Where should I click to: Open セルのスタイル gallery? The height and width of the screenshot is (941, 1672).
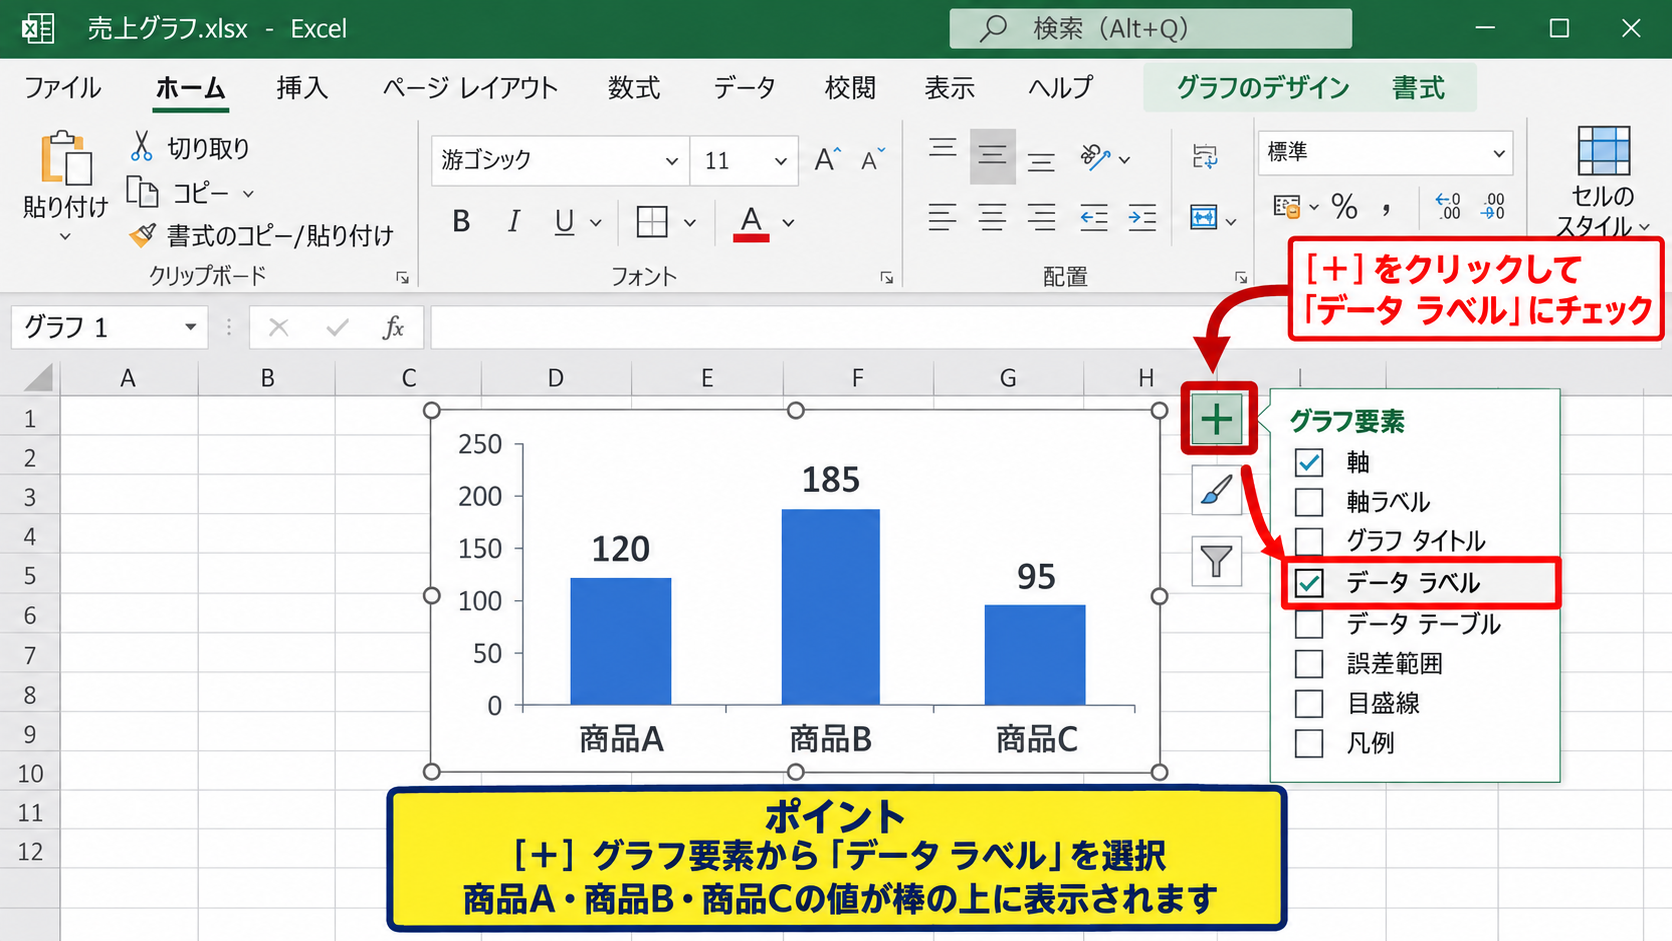click(x=1603, y=182)
